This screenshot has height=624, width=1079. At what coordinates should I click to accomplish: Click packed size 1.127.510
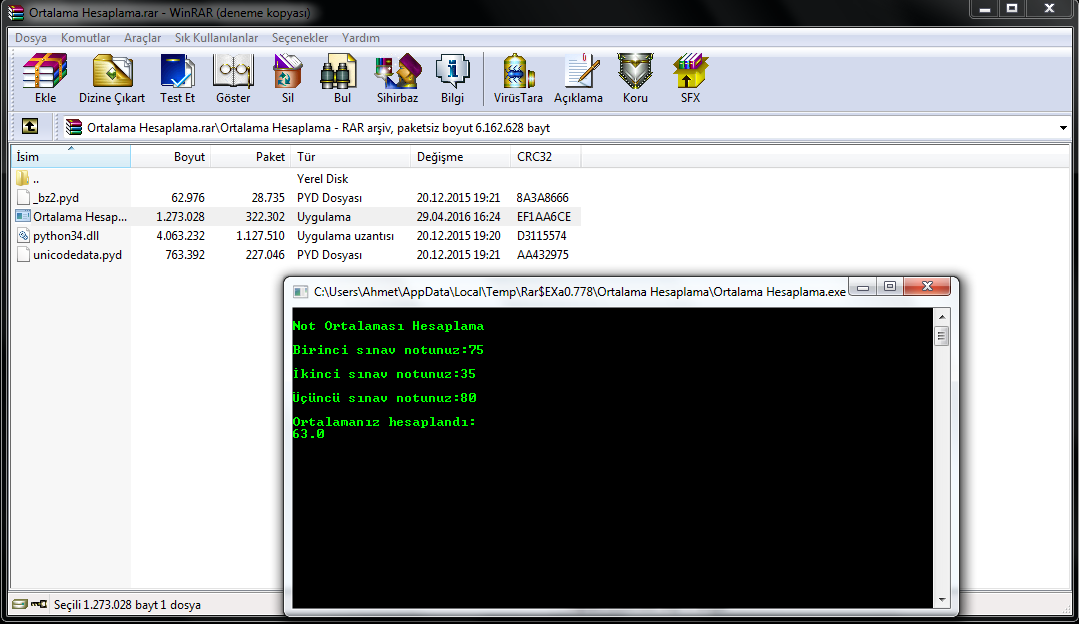[x=260, y=236]
